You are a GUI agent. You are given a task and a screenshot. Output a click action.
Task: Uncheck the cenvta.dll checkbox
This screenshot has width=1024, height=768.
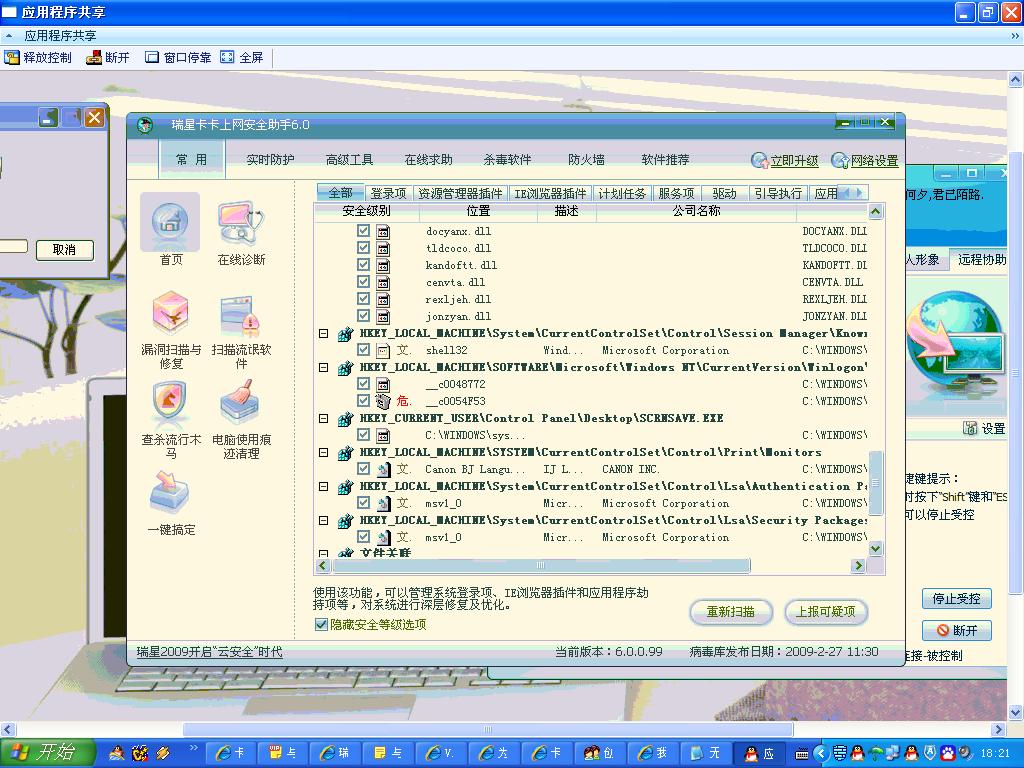[x=364, y=281]
